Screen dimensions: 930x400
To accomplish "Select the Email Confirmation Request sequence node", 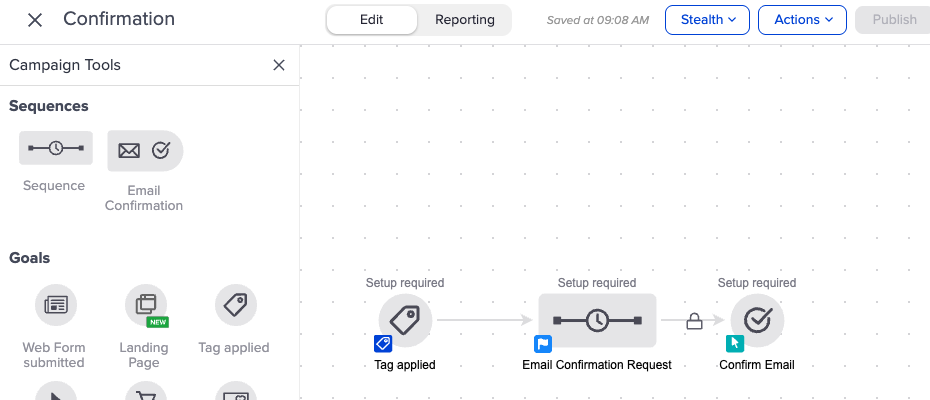I will click(x=596, y=320).
